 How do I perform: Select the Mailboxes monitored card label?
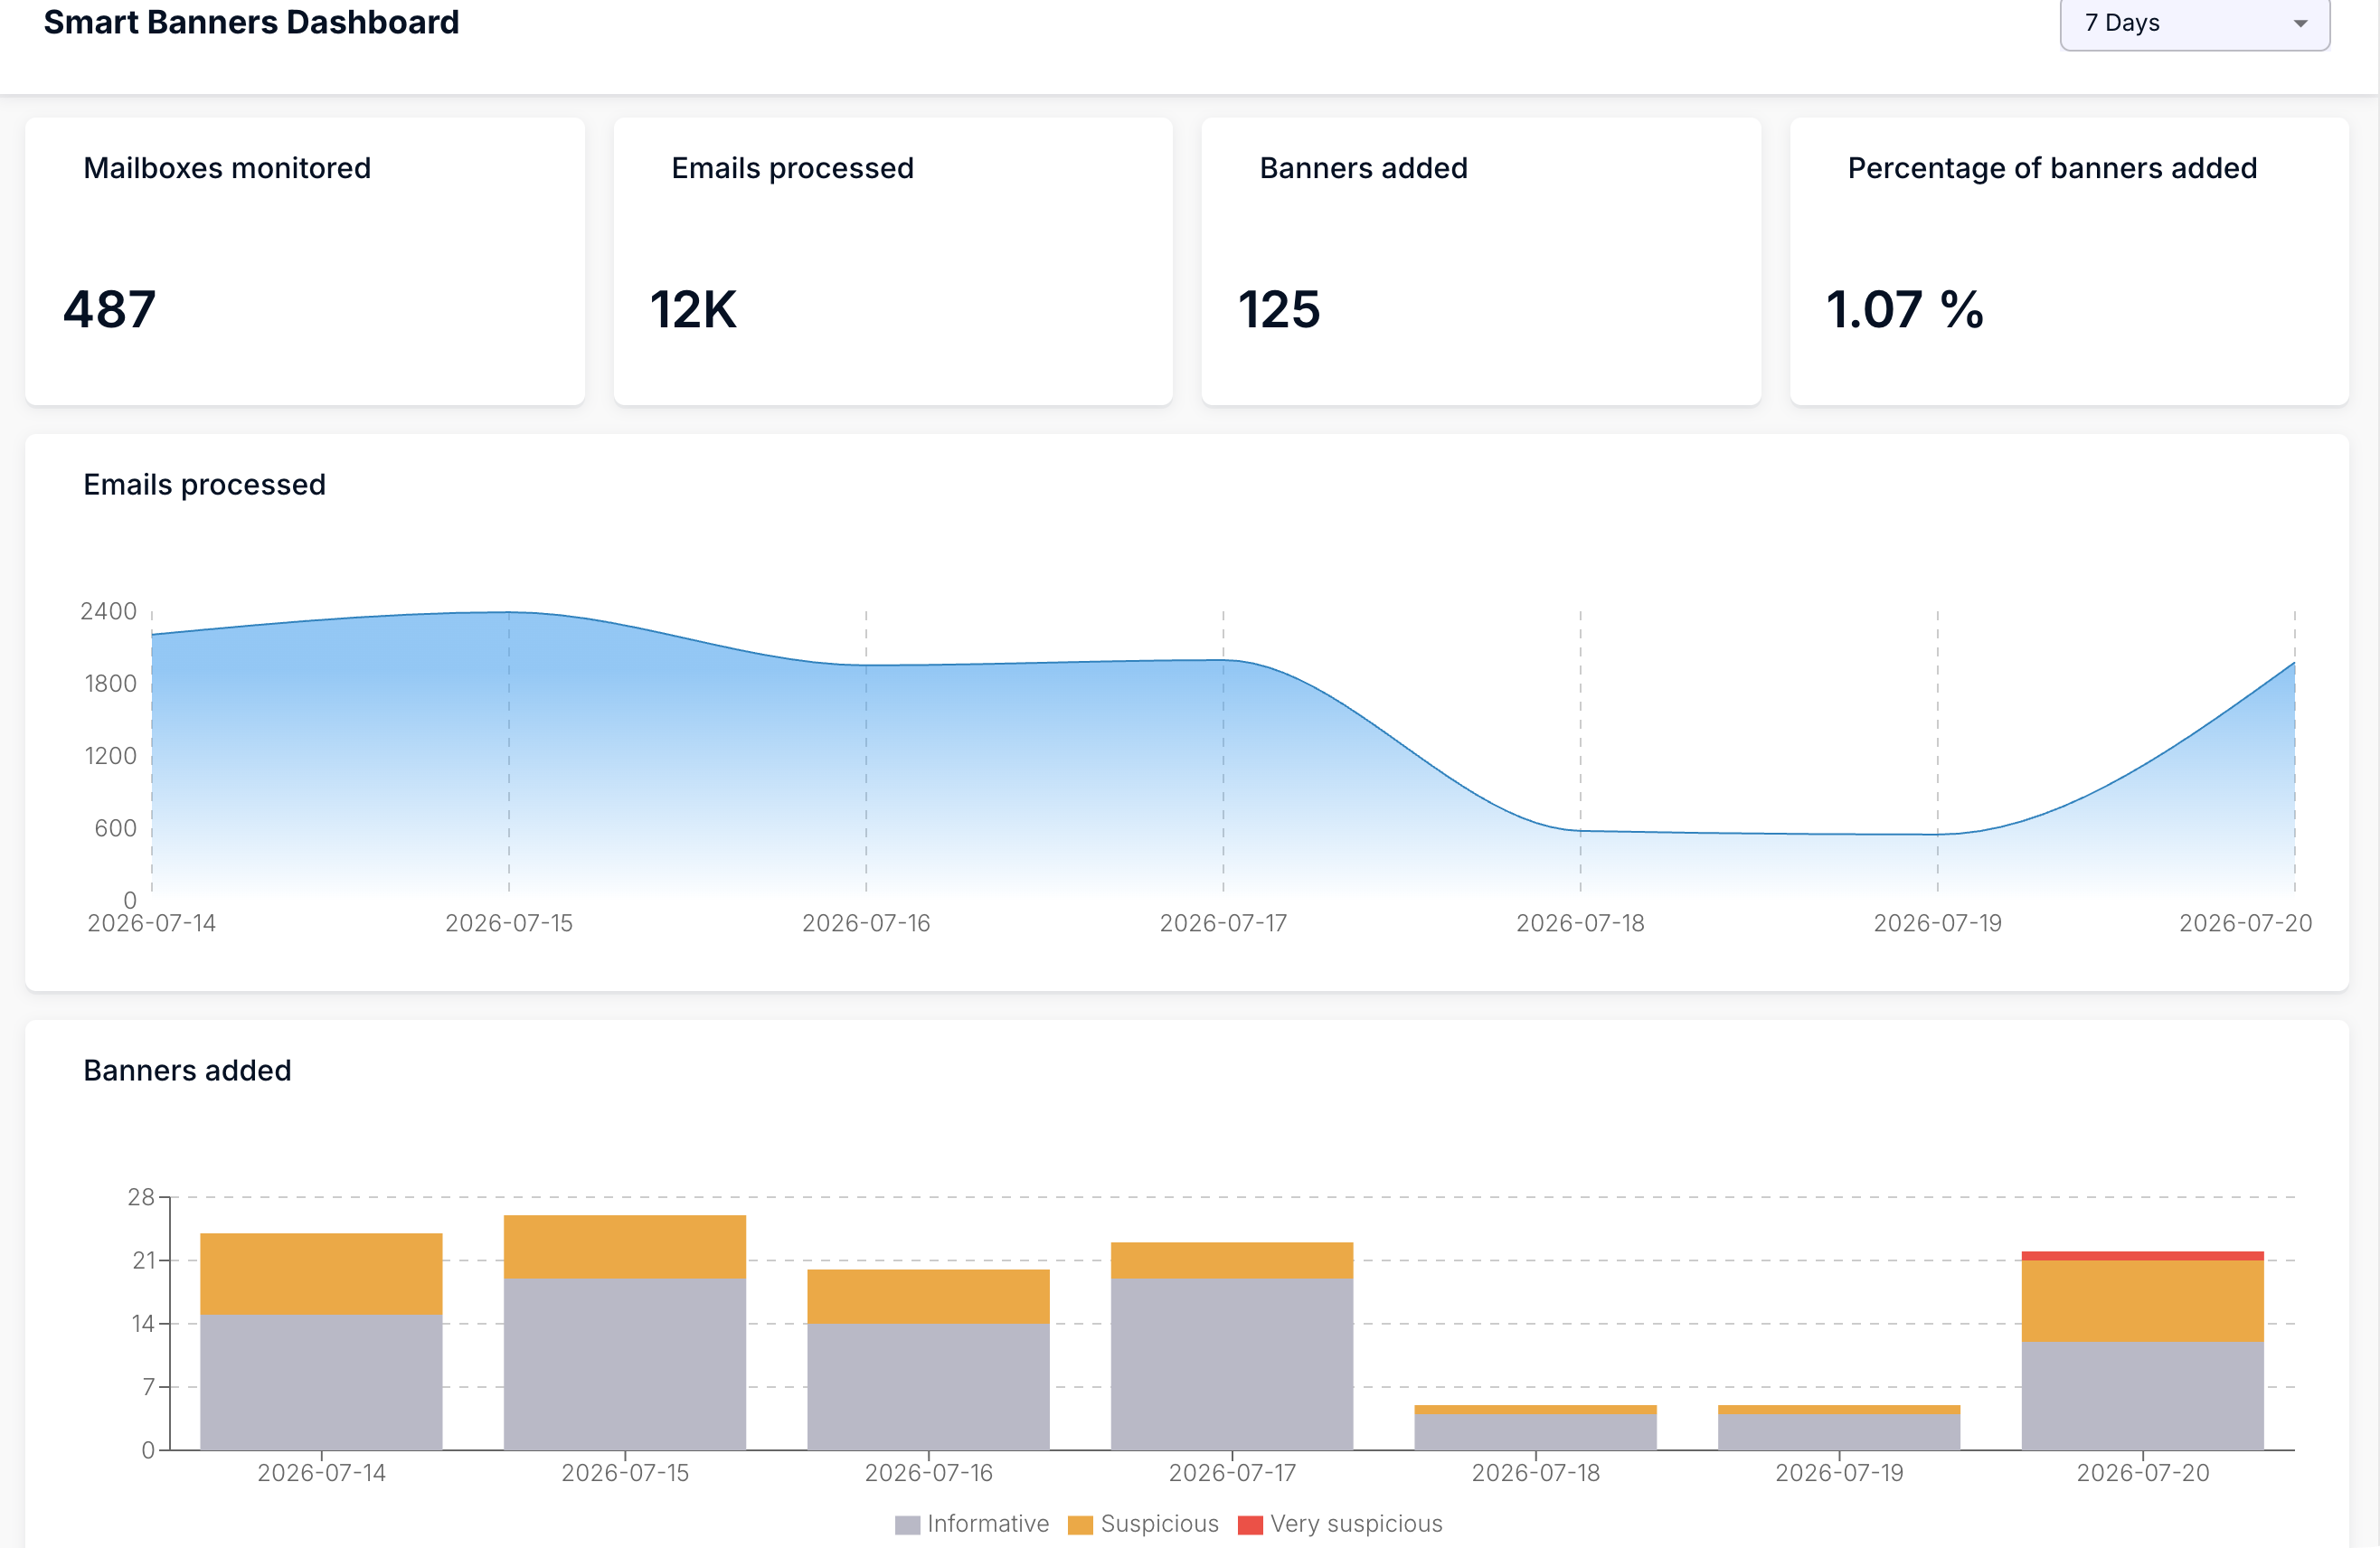tap(227, 168)
